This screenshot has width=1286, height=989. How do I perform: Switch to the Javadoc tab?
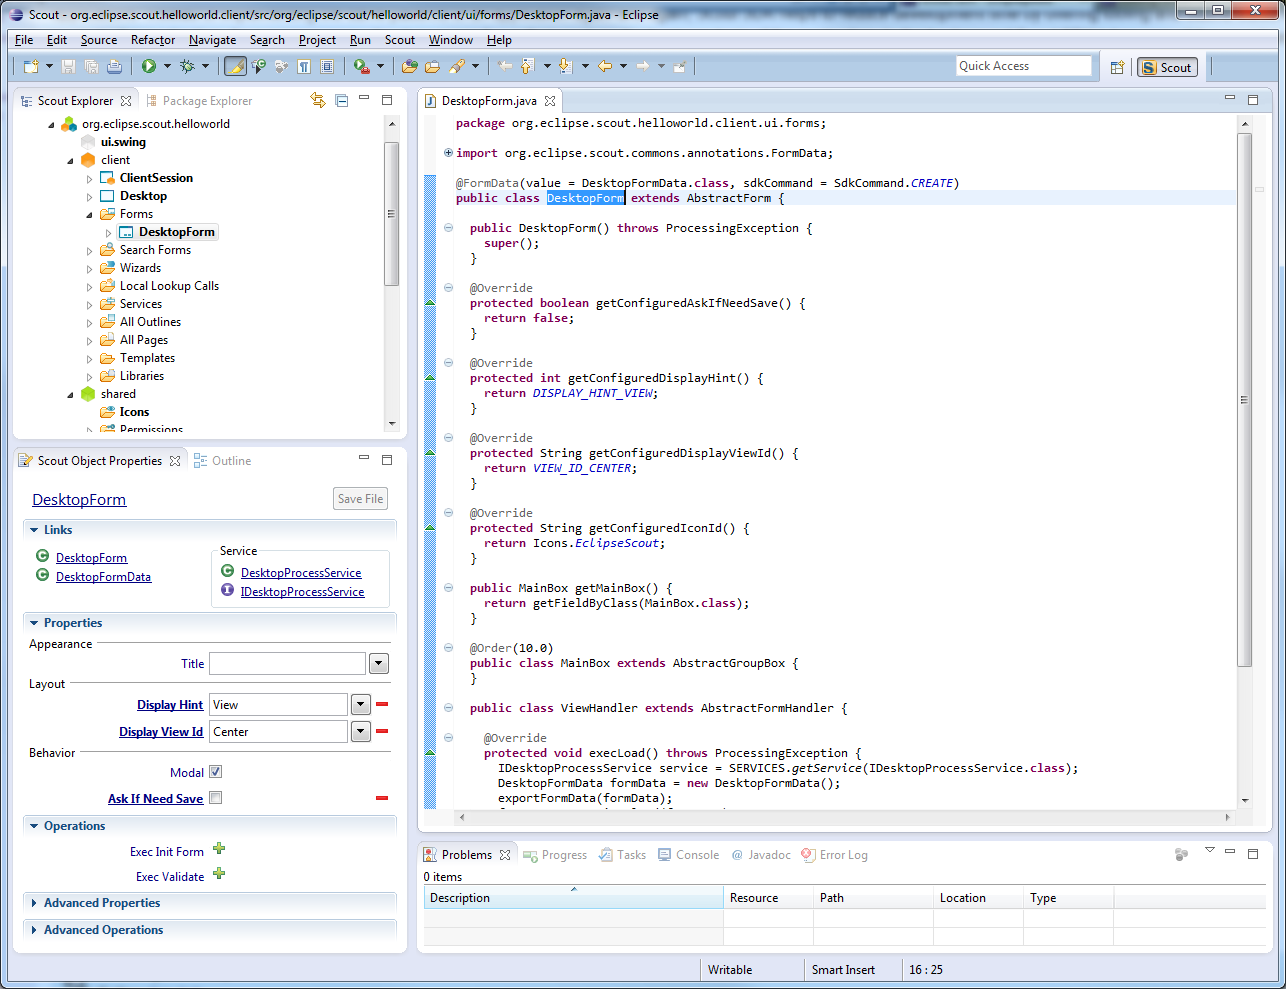coord(760,855)
